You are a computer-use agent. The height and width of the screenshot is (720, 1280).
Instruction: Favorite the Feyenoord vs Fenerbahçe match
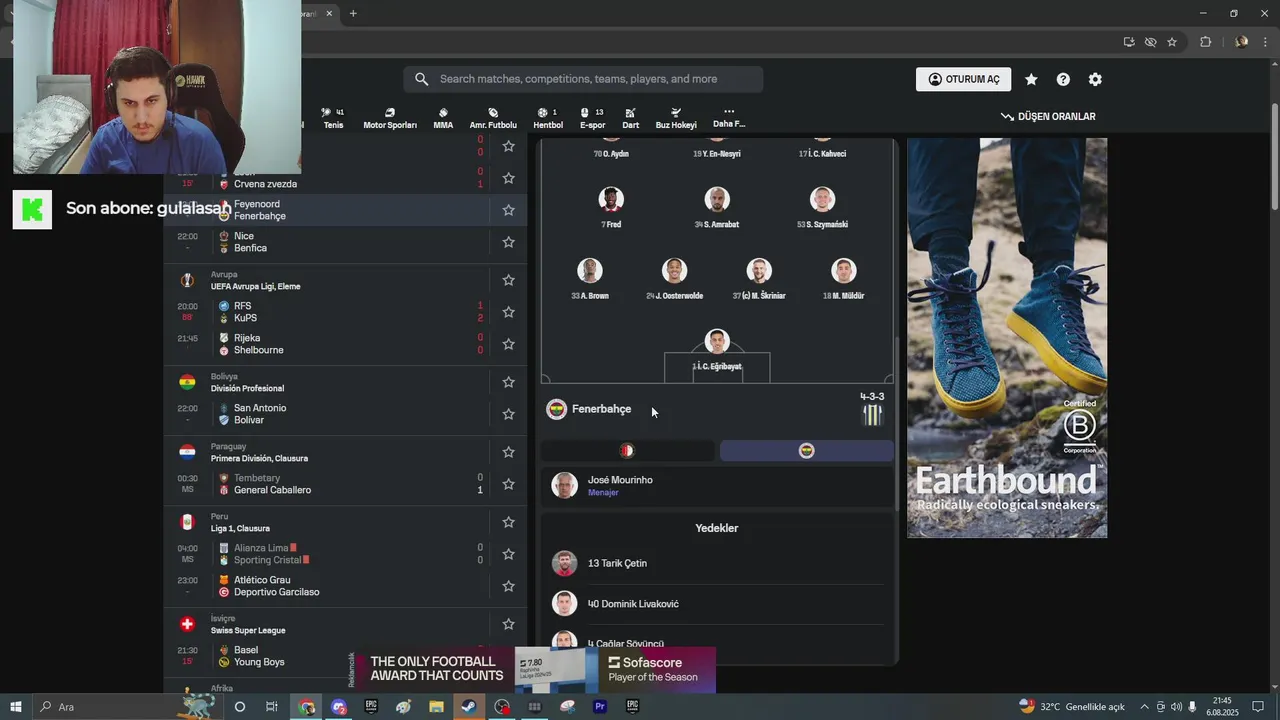(x=508, y=210)
